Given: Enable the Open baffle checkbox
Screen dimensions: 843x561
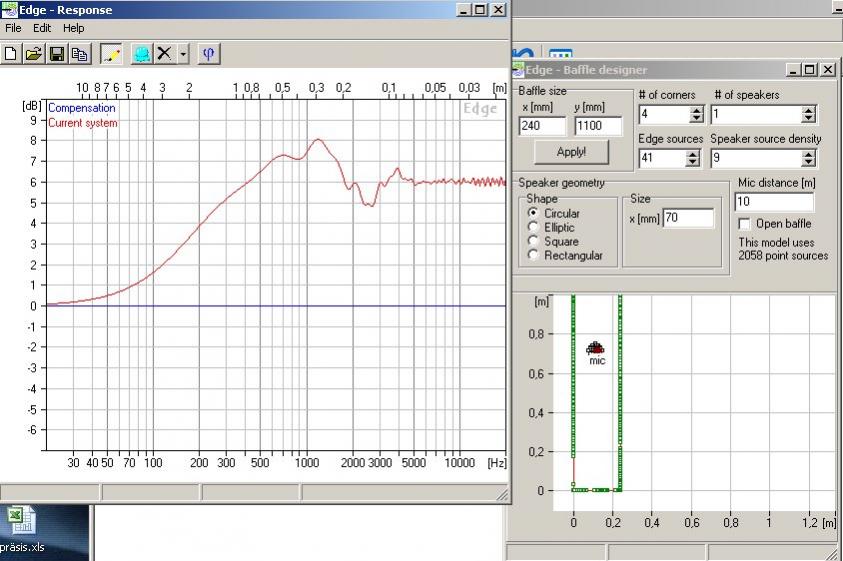Looking at the screenshot, I should coord(744,224).
